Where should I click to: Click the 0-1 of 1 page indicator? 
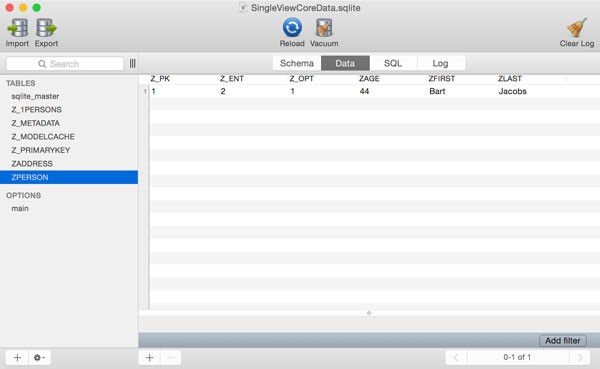[x=517, y=357]
